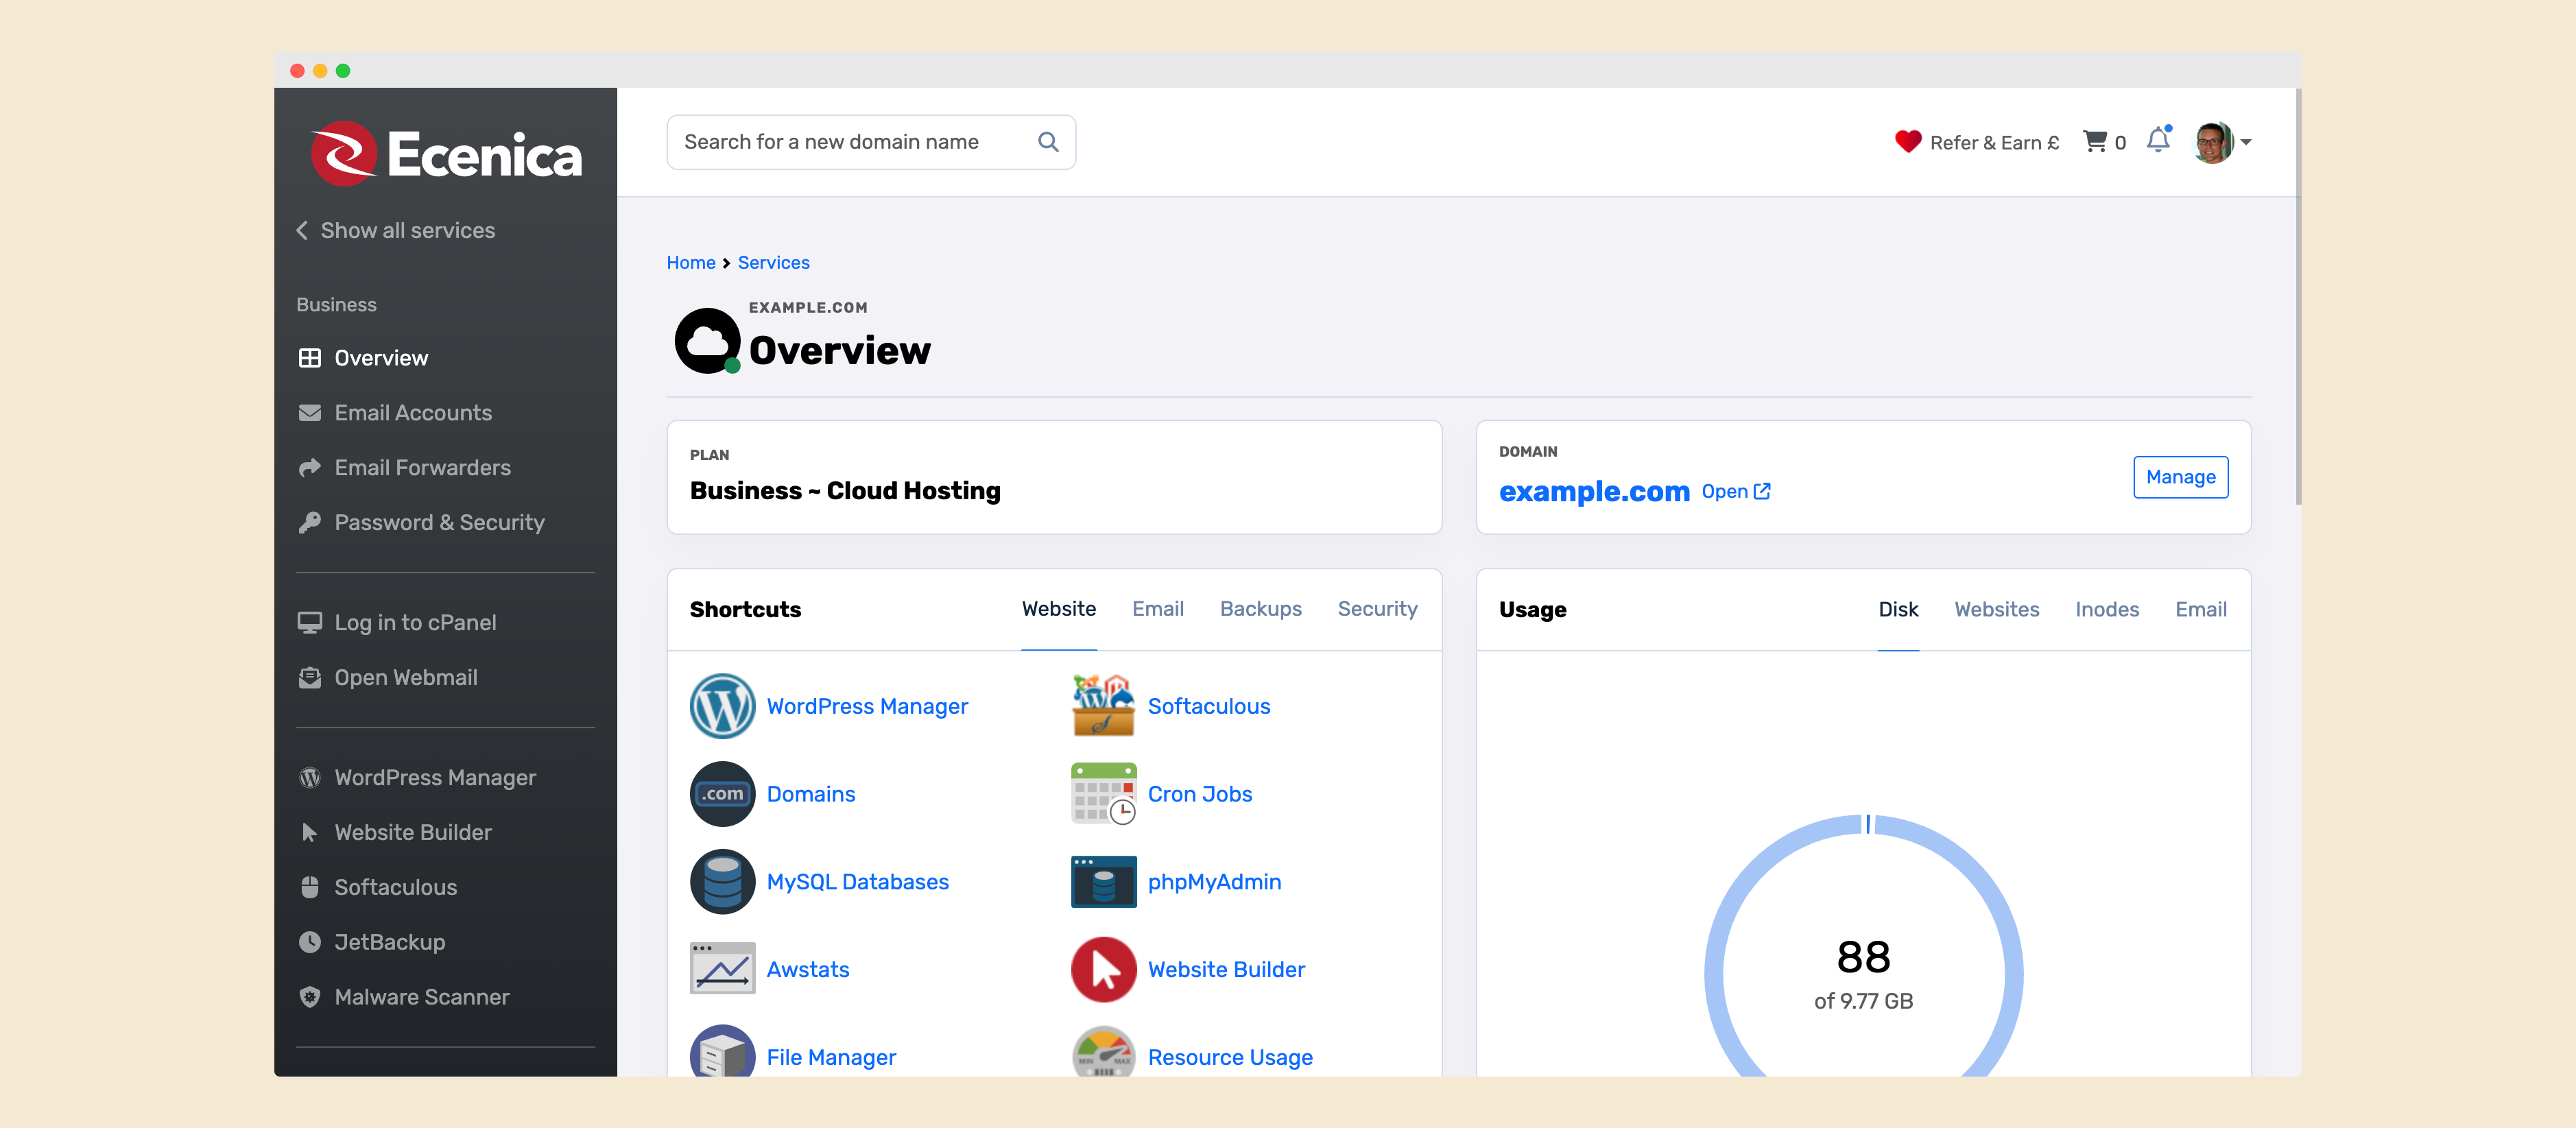
Task: Click the Services breadcrumb link
Action: (x=773, y=263)
